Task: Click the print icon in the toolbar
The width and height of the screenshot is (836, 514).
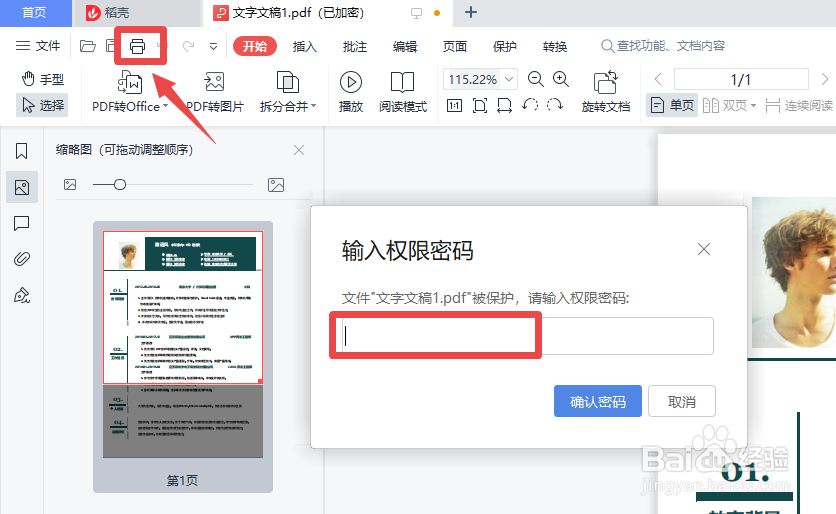Action: coord(137,46)
